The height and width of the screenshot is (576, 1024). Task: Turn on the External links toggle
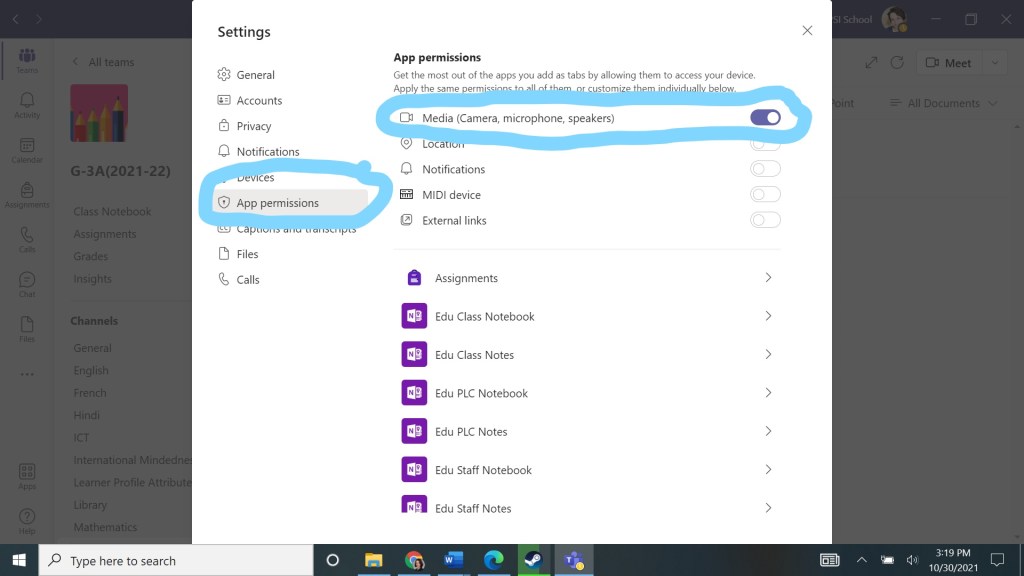pyautogui.click(x=765, y=220)
